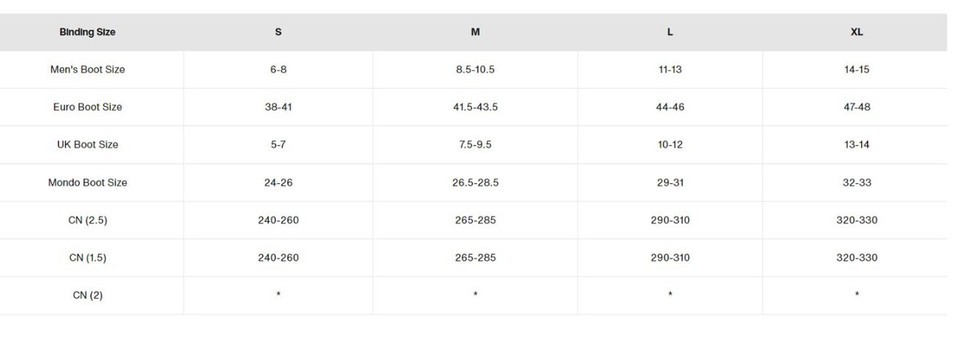Select the M column header
960x364 pixels.
coord(475,32)
